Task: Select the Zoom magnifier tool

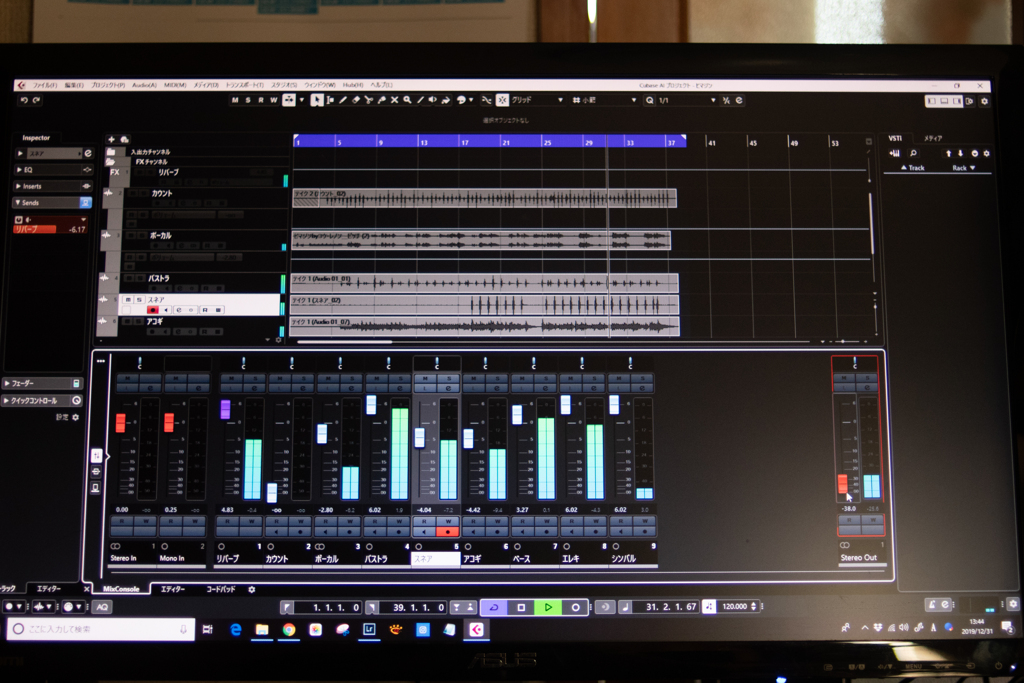Action: tap(407, 100)
